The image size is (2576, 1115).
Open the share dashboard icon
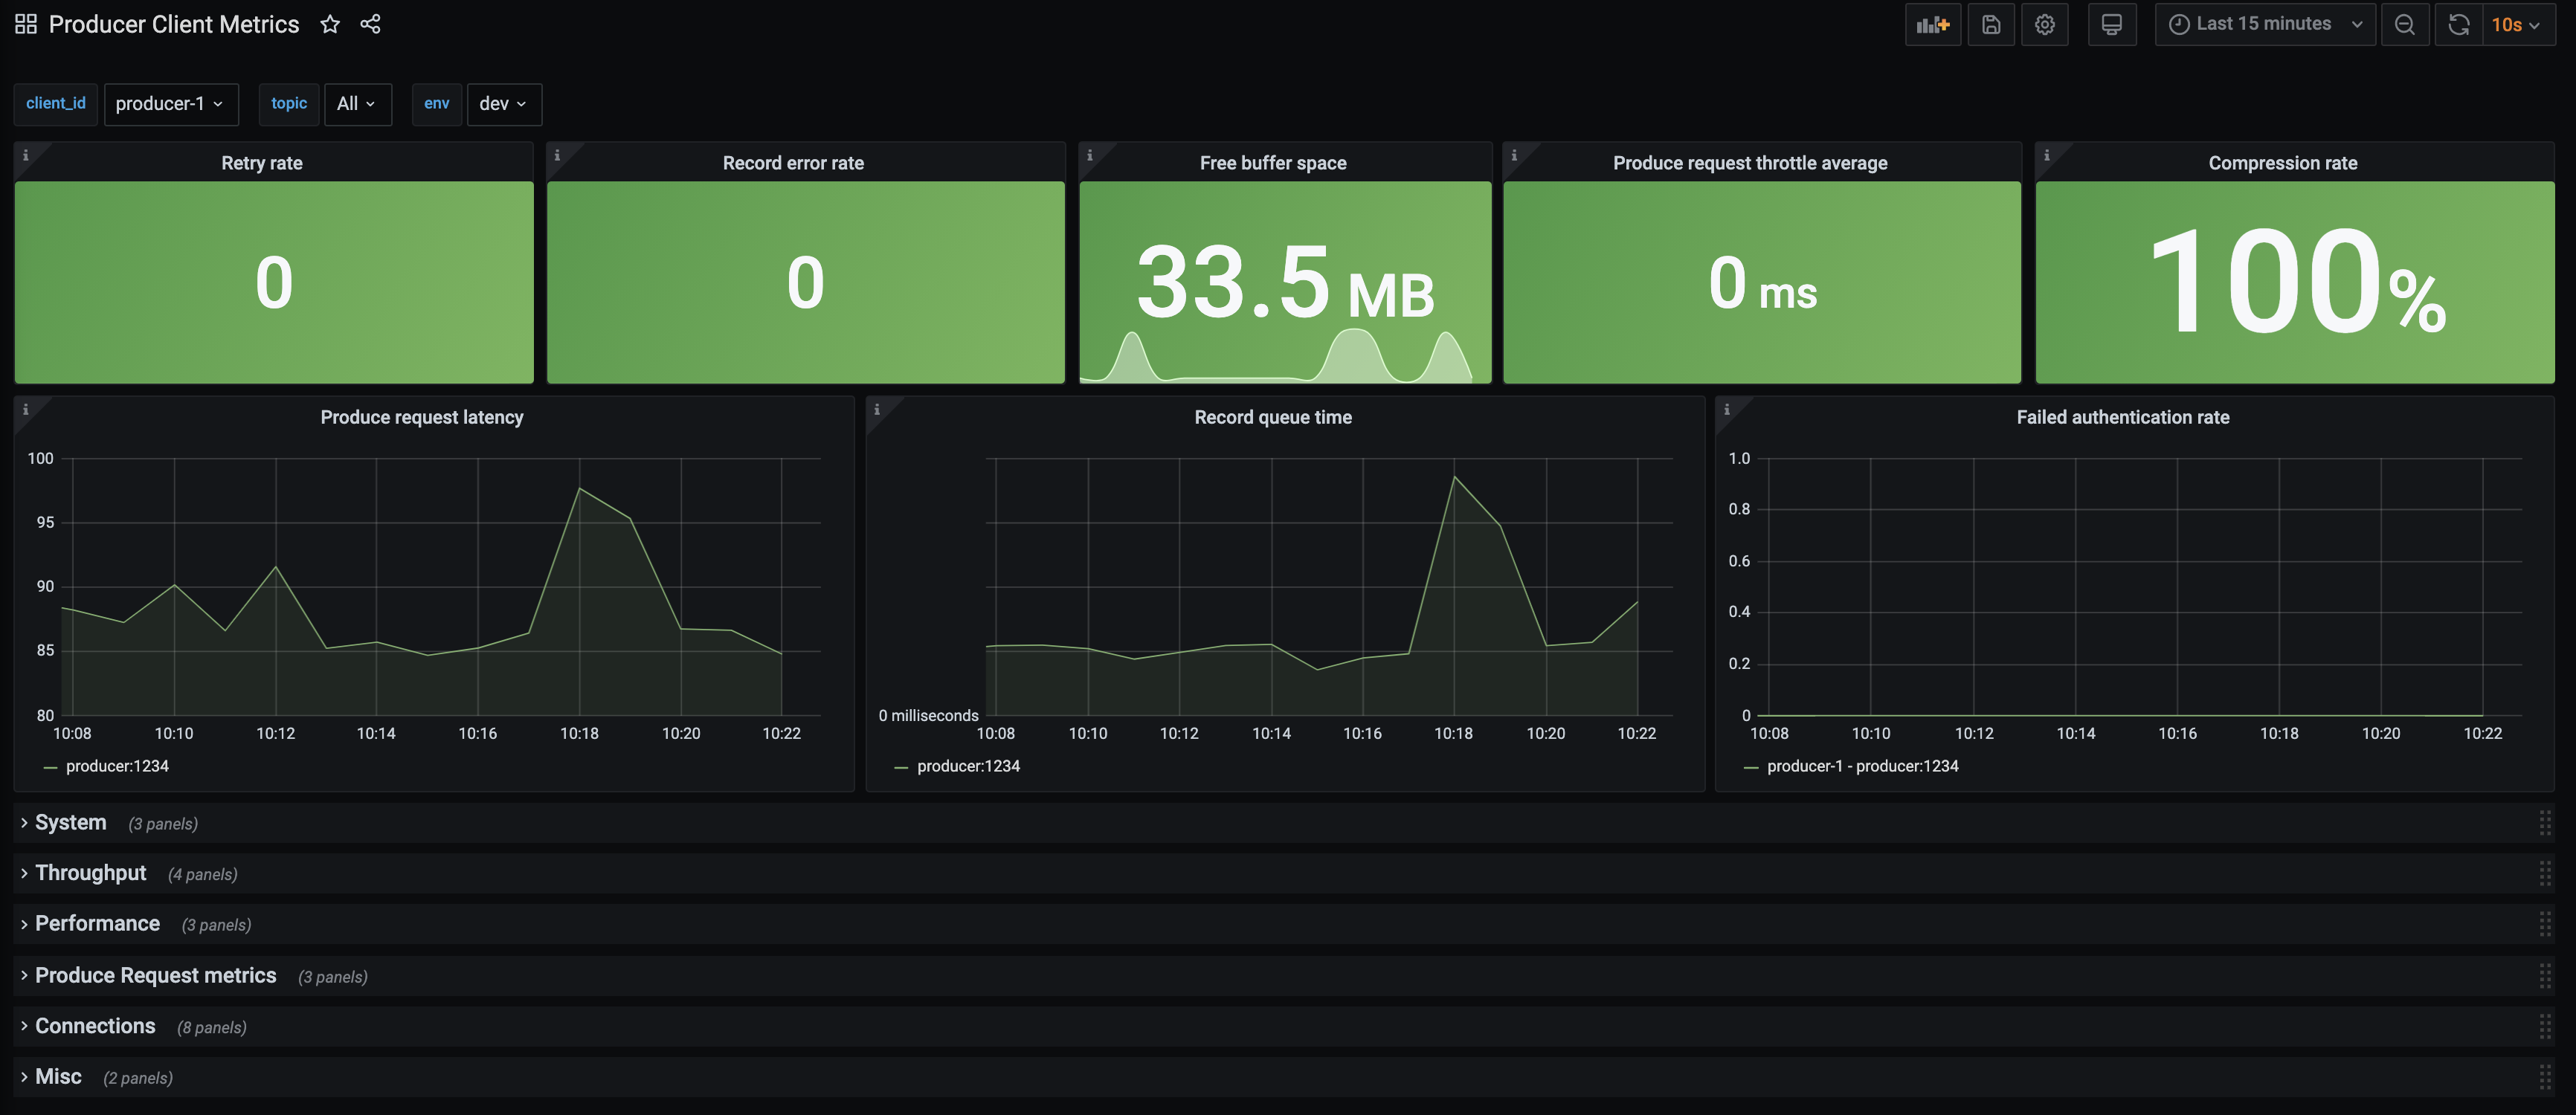point(371,24)
